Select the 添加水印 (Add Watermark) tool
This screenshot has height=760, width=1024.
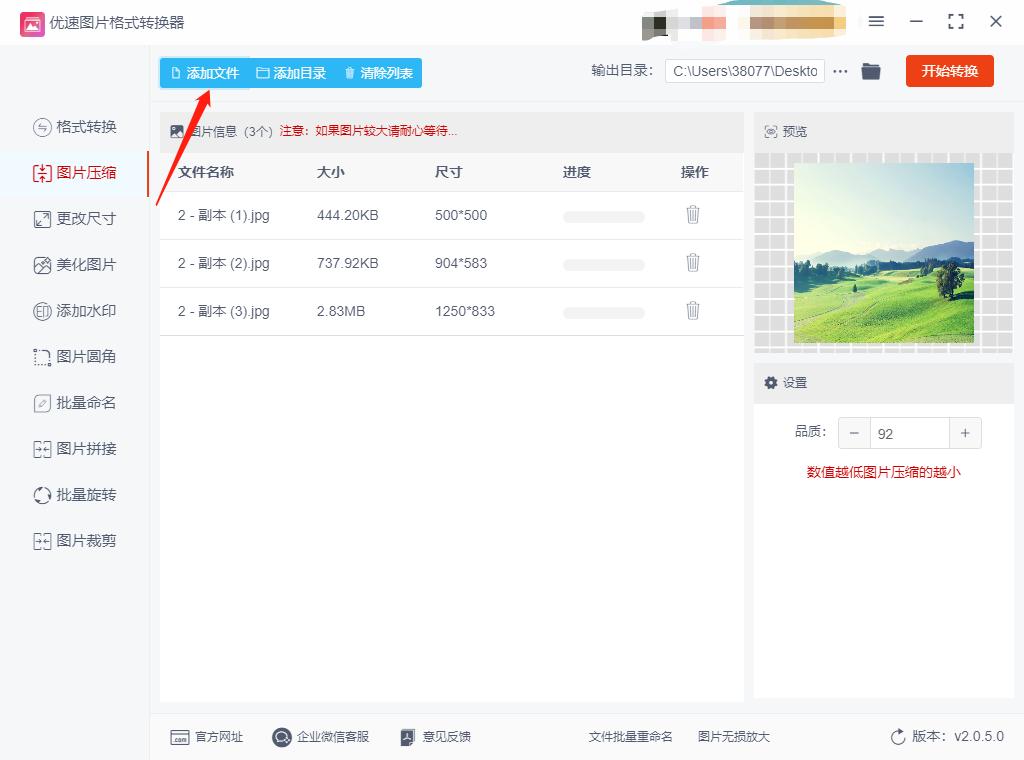pyautogui.click(x=75, y=310)
